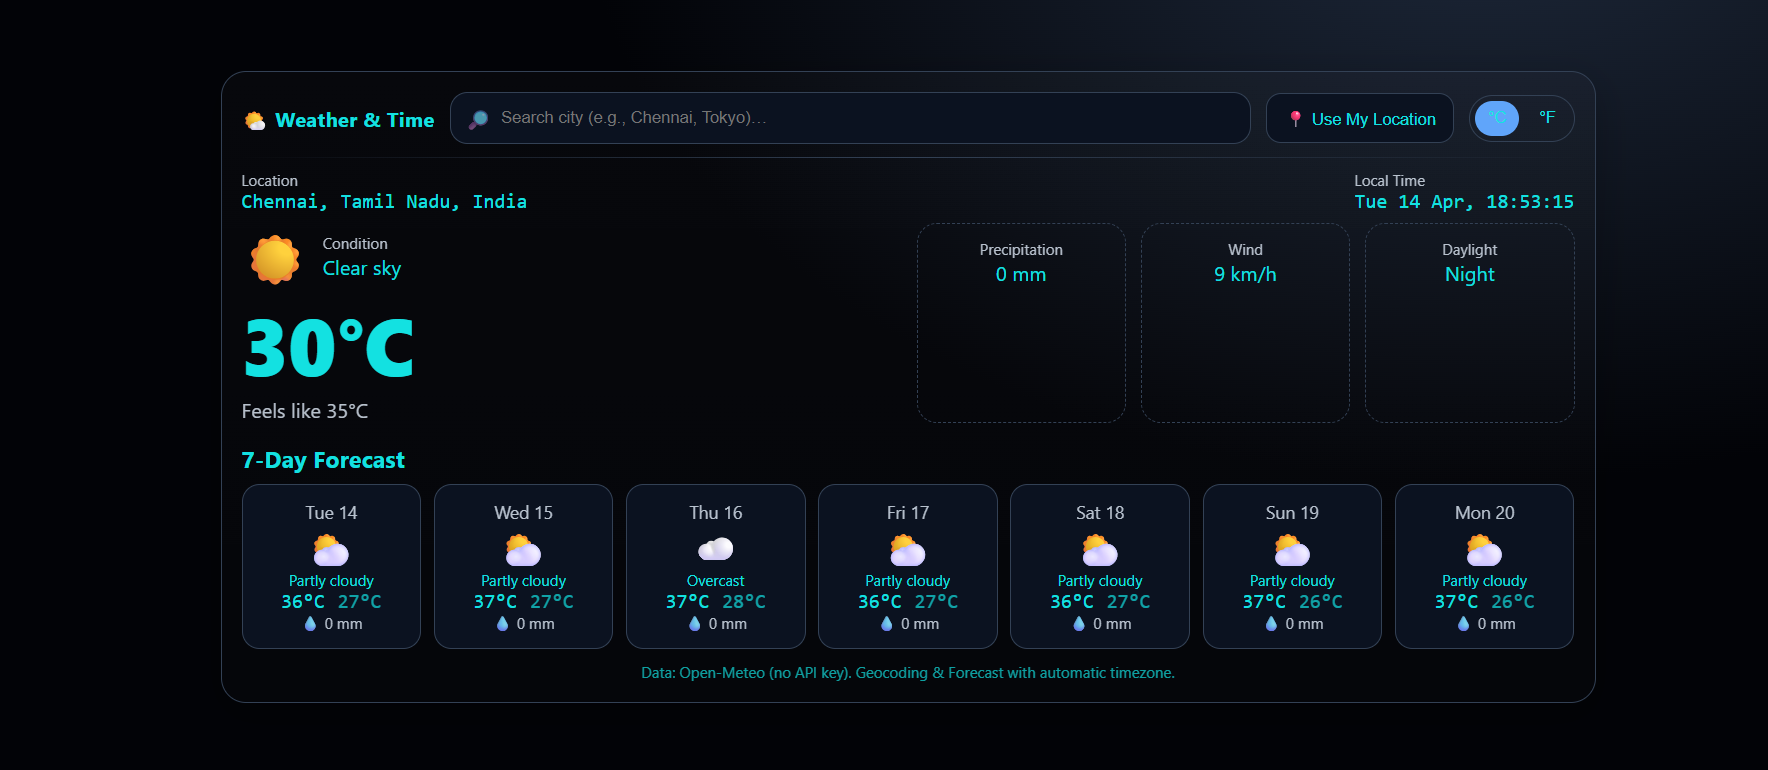Click the raindrop icon on Thu 16 card

[x=695, y=624]
